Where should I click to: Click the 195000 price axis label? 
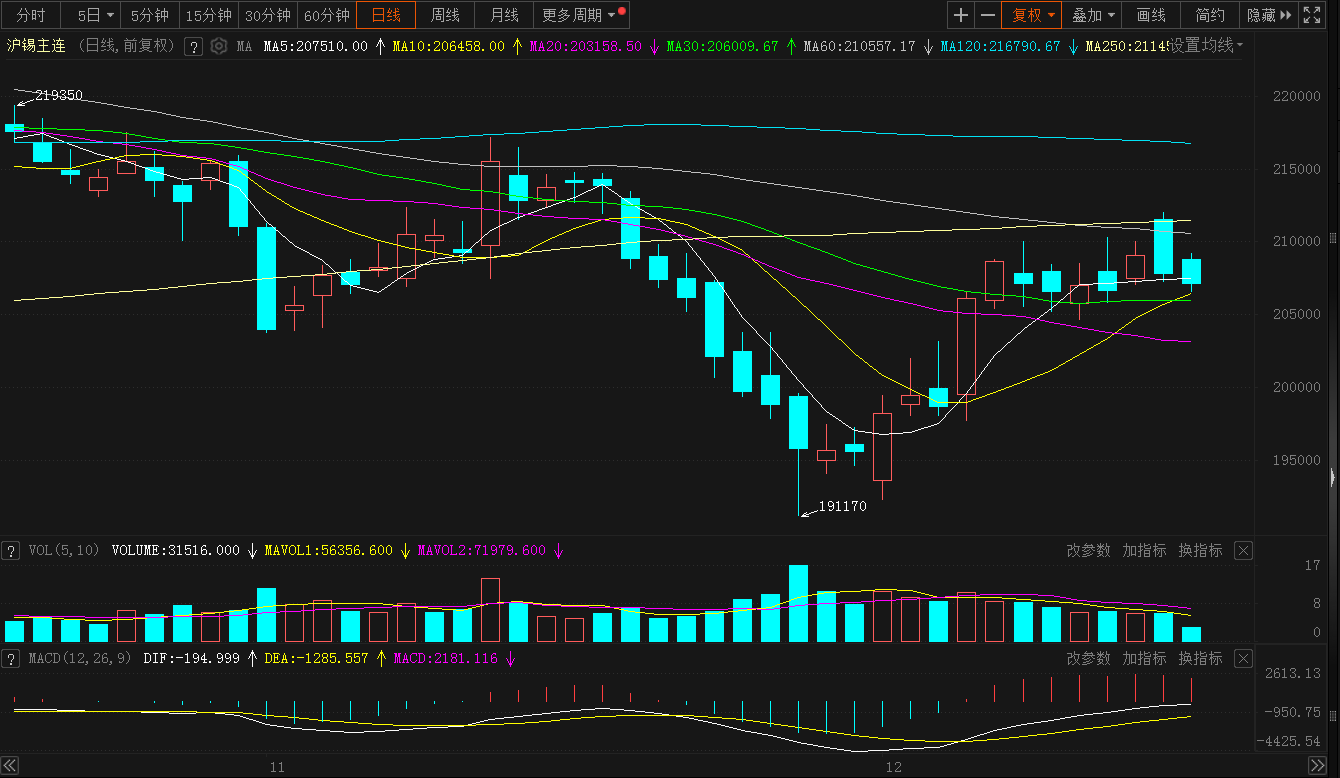(1296, 460)
